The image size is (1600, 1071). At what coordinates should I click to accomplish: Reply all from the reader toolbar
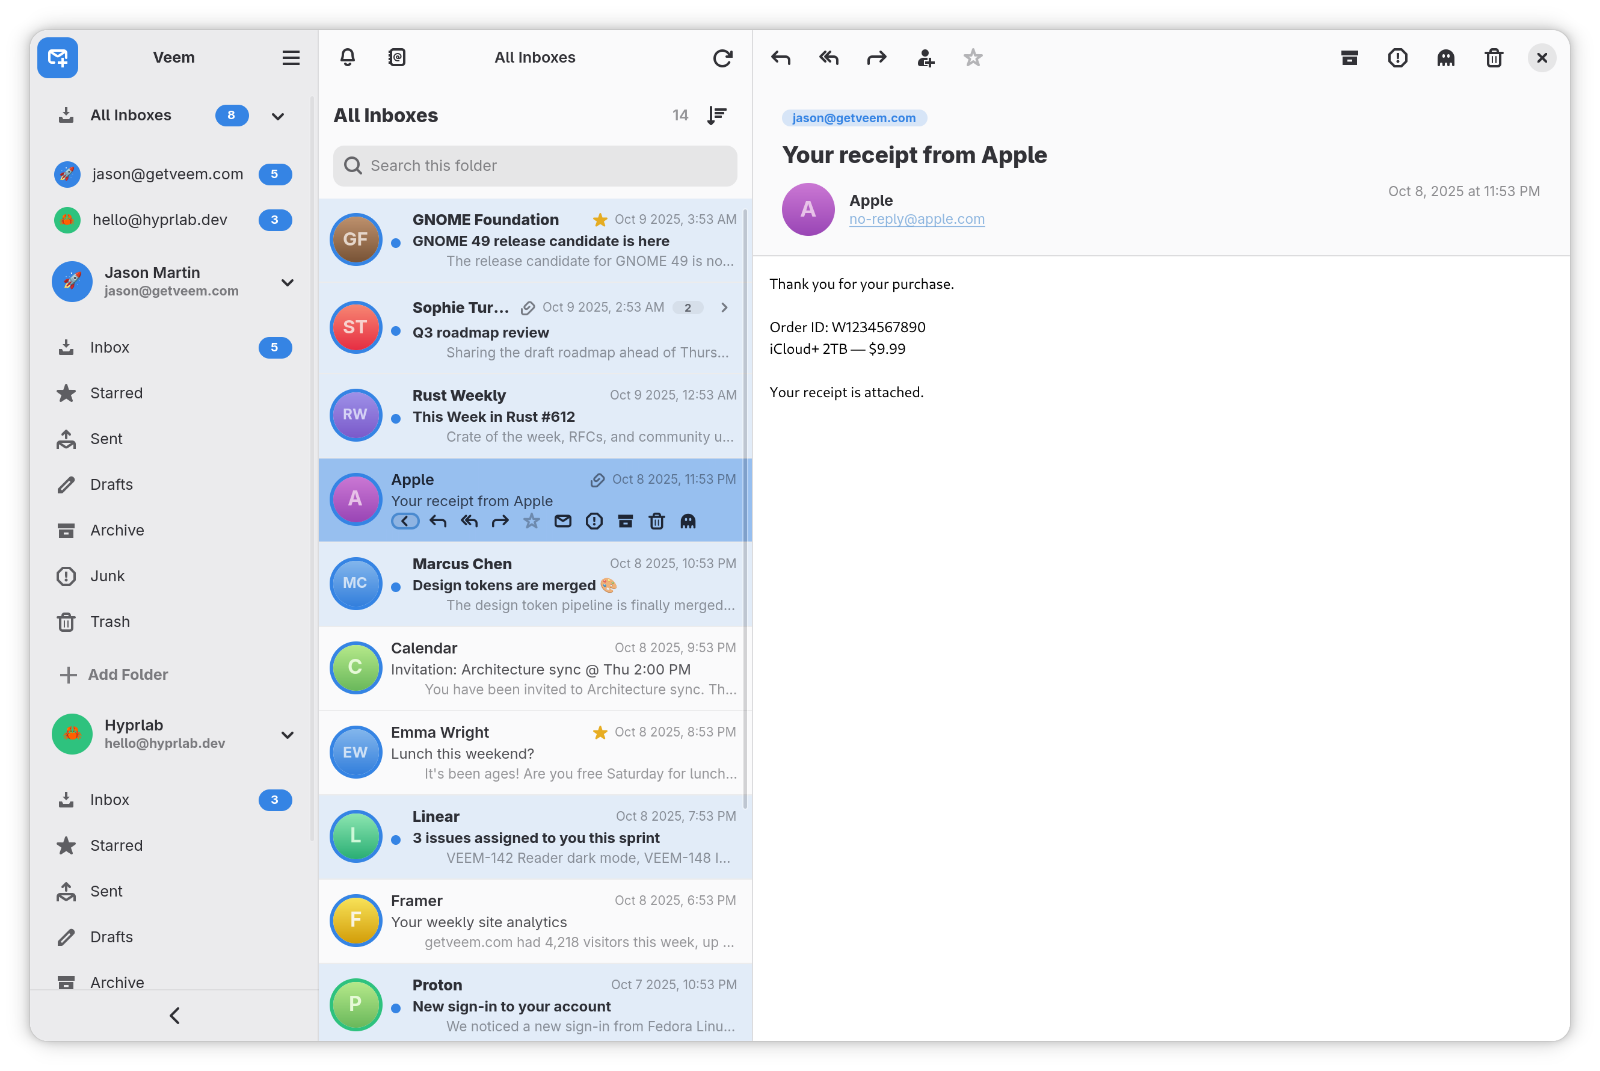point(829,58)
